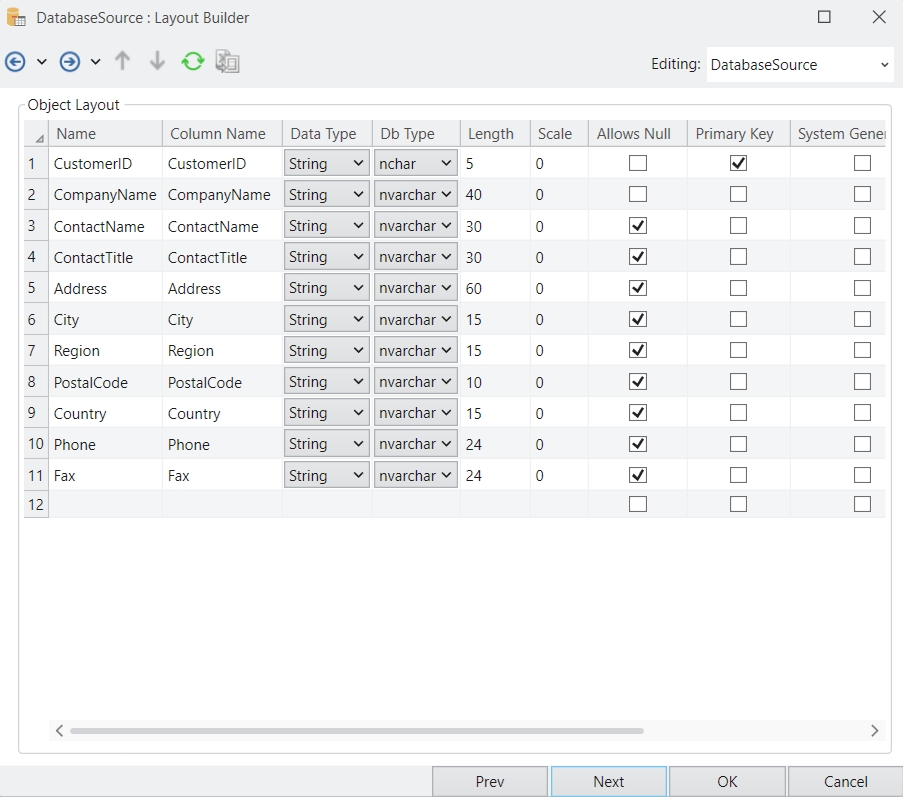Click the select-all corner triangle of grid
Viewport: 903px width, 797px height.
pyautogui.click(x=38, y=136)
